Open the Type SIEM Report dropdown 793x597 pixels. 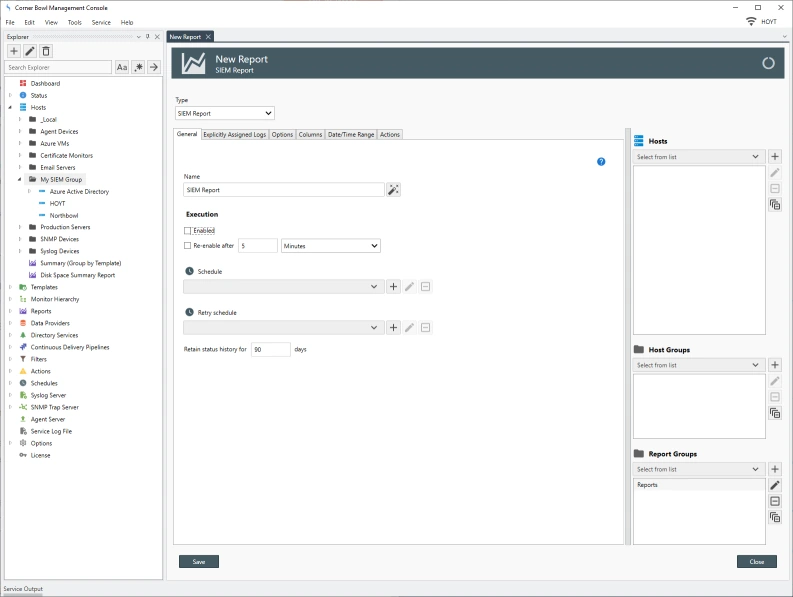pos(225,113)
